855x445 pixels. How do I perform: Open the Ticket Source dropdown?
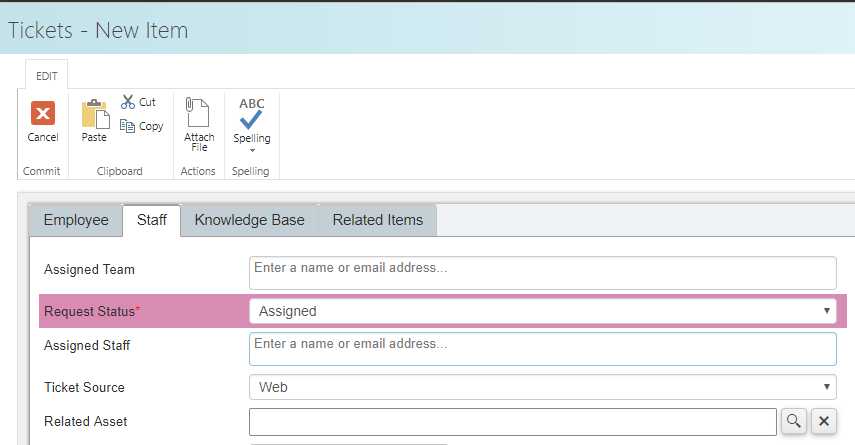click(x=543, y=387)
